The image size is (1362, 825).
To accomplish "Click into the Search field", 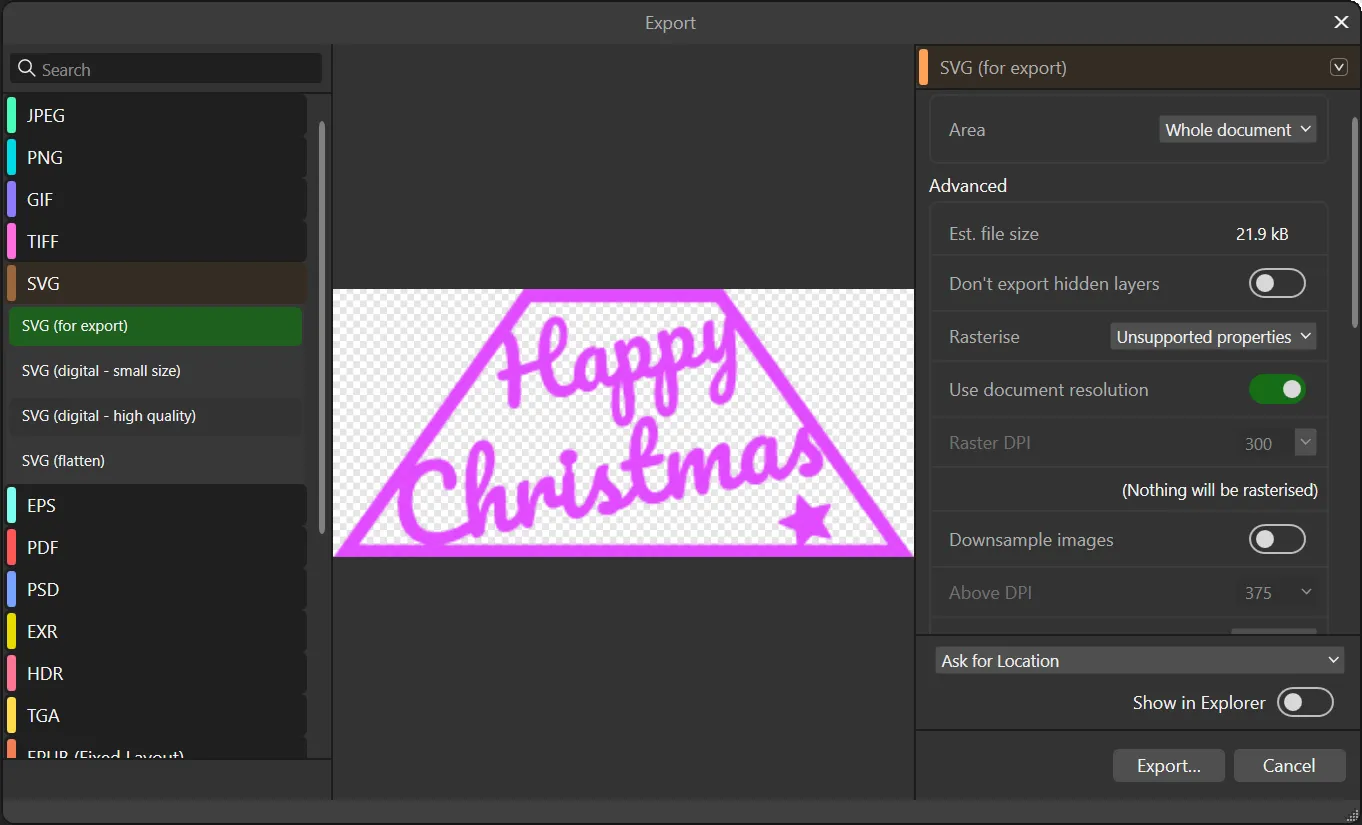I will coord(166,69).
